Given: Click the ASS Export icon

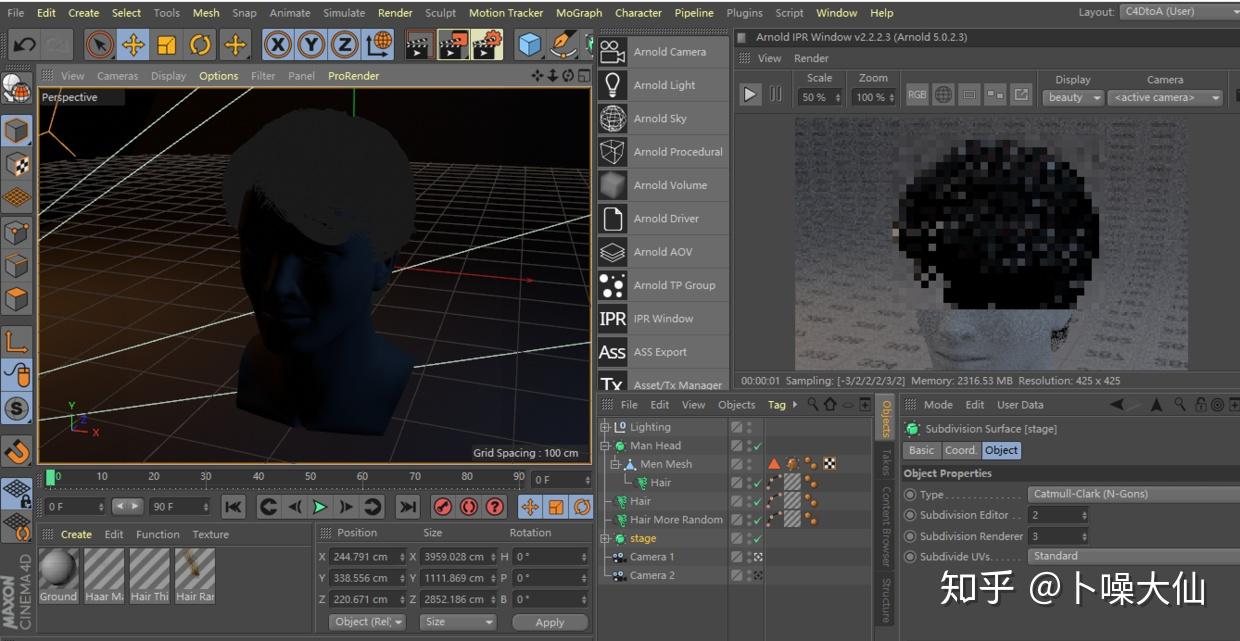Looking at the screenshot, I should pyautogui.click(x=612, y=352).
